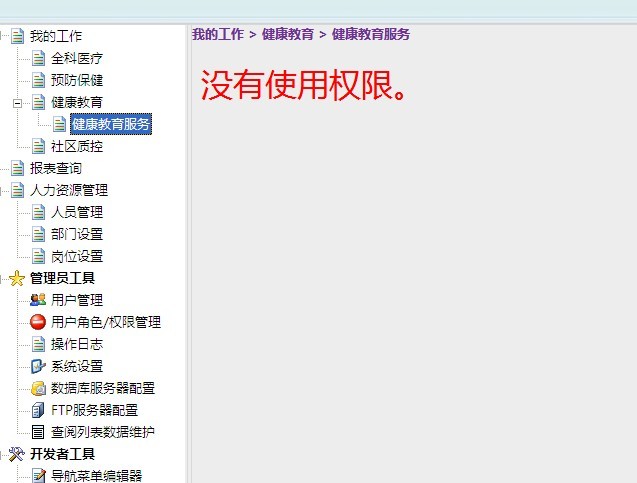
Task: Open 操作日志 in the tree
Action: (77, 344)
